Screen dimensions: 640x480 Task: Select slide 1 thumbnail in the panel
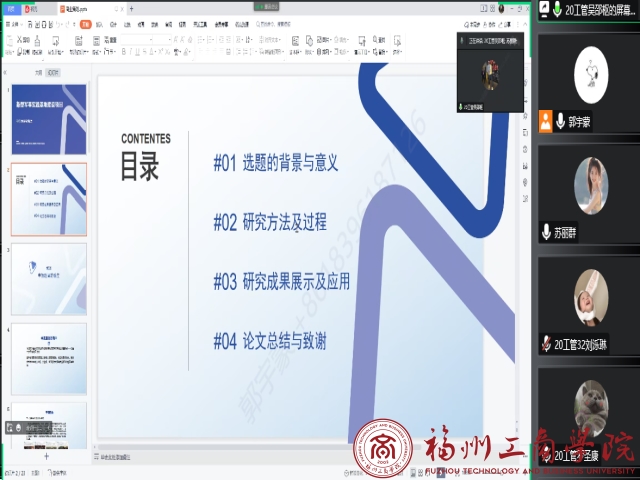[x=49, y=118]
